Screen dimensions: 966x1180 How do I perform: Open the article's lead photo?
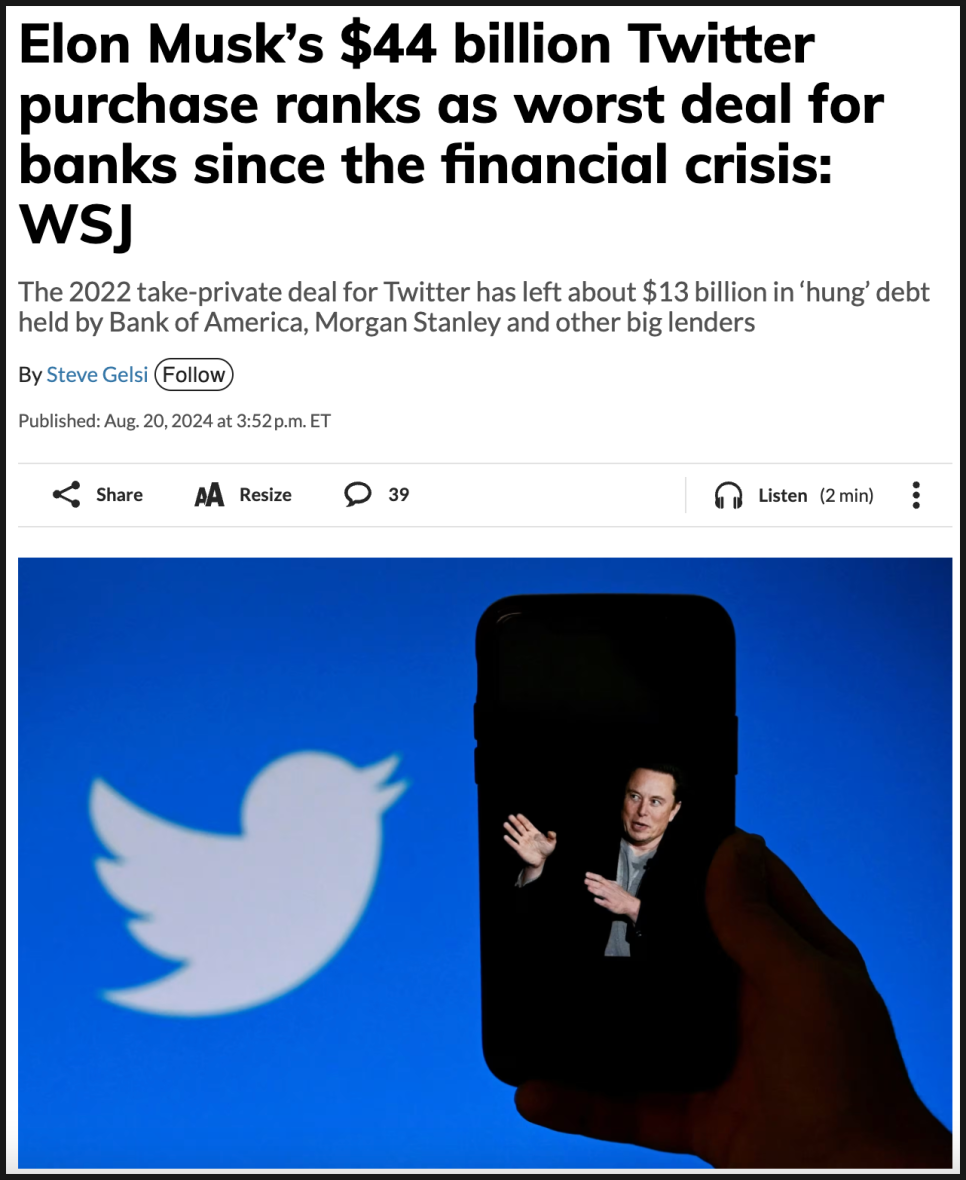[x=485, y=862]
